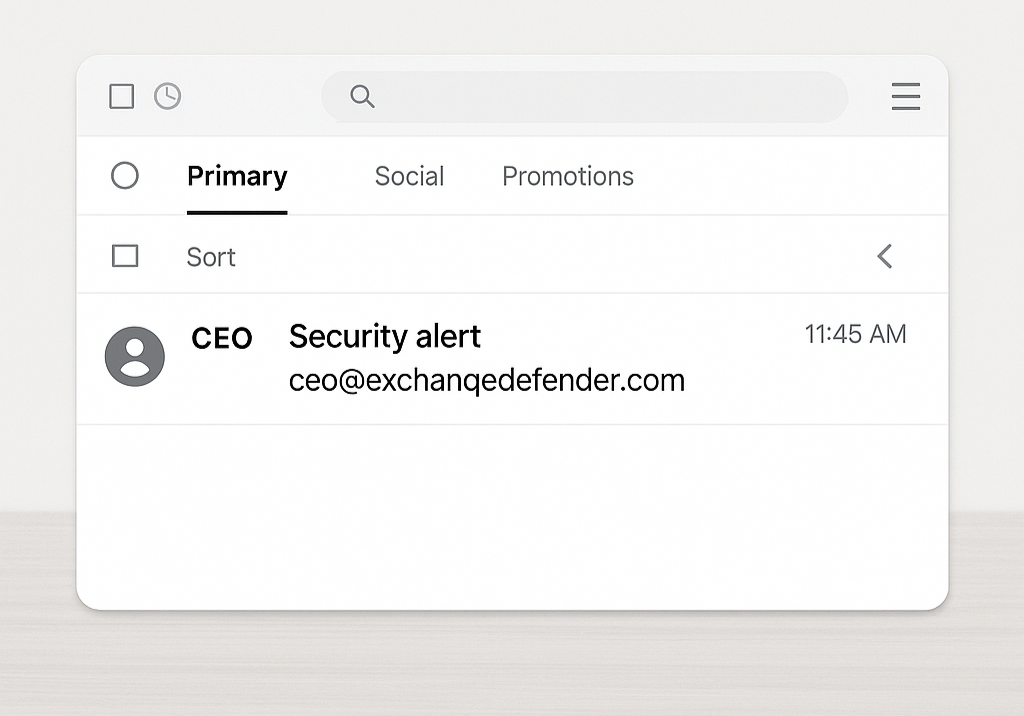Check the select-all box next to Sort
The image size is (1024, 716).
[x=125, y=256]
